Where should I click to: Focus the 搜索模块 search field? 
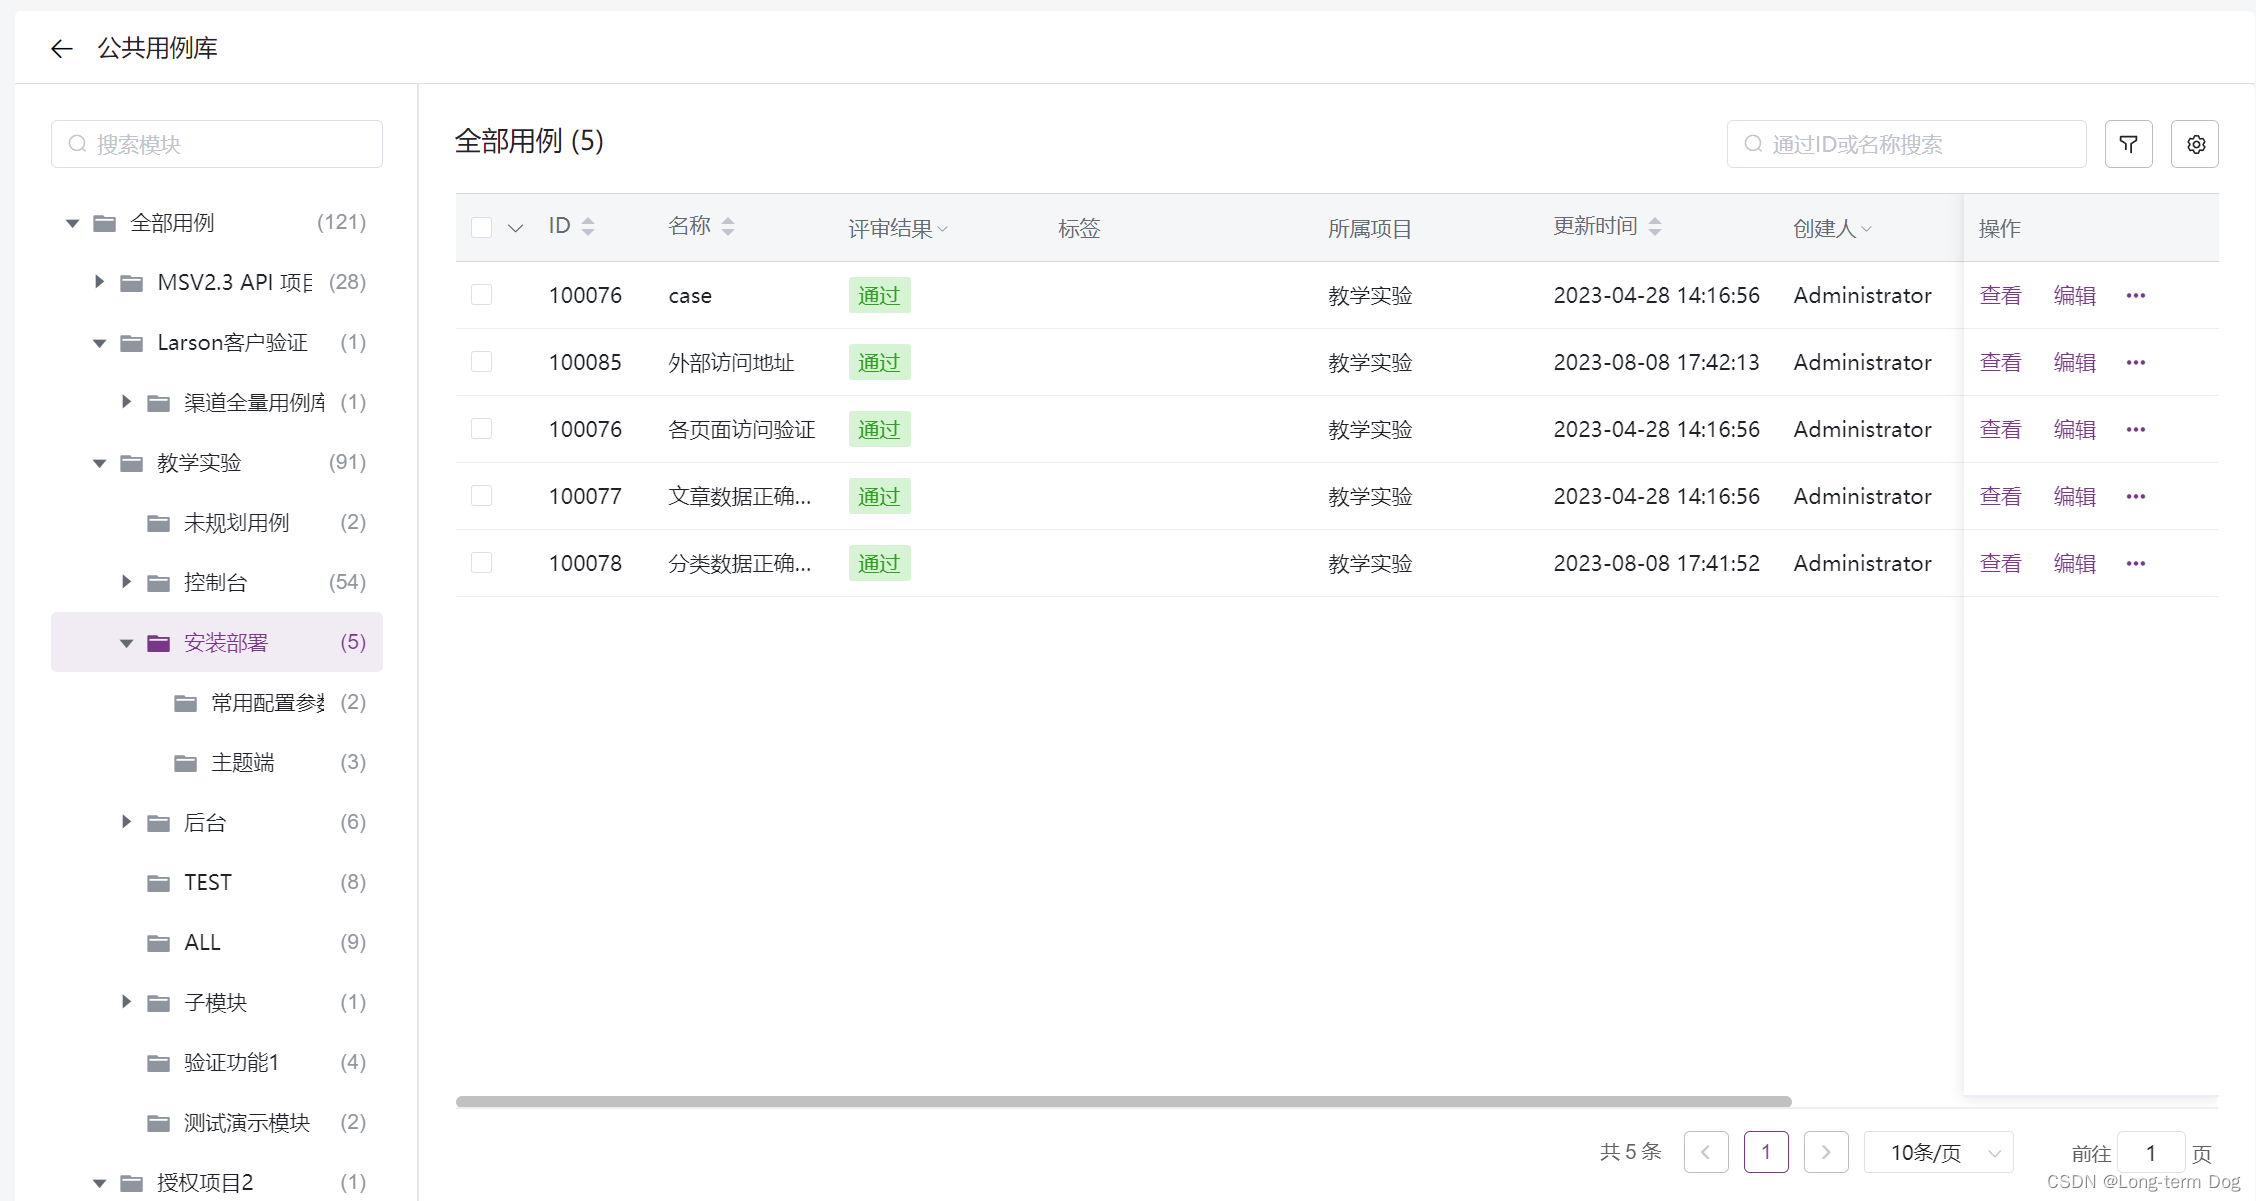[x=230, y=144]
